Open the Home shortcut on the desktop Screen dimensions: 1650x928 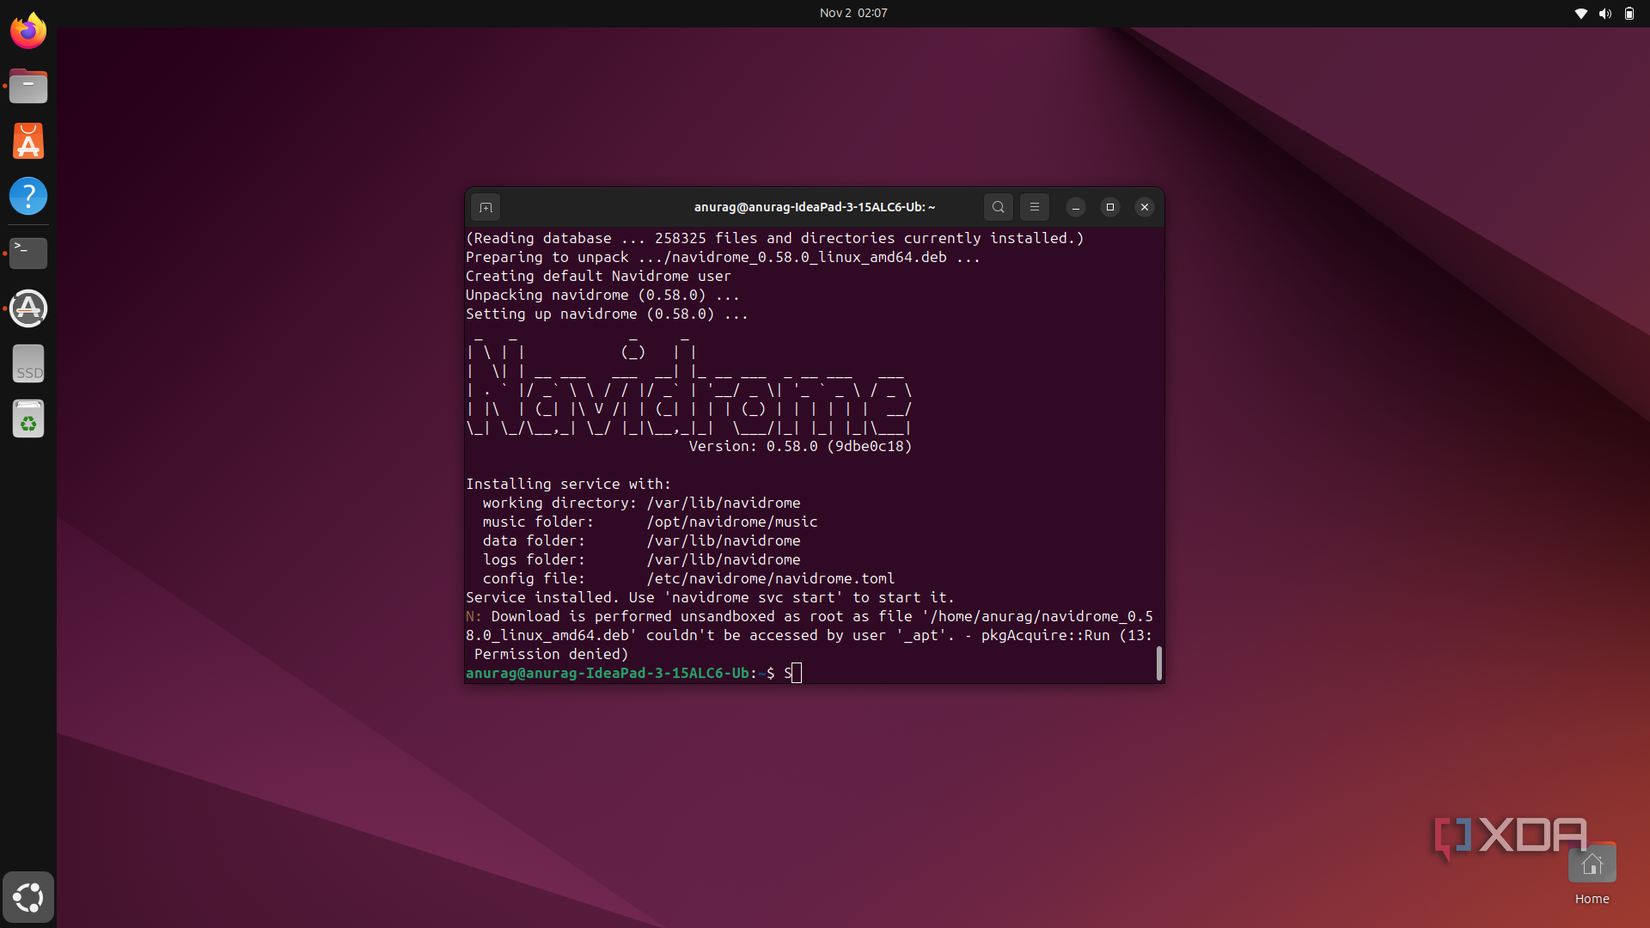click(1592, 862)
